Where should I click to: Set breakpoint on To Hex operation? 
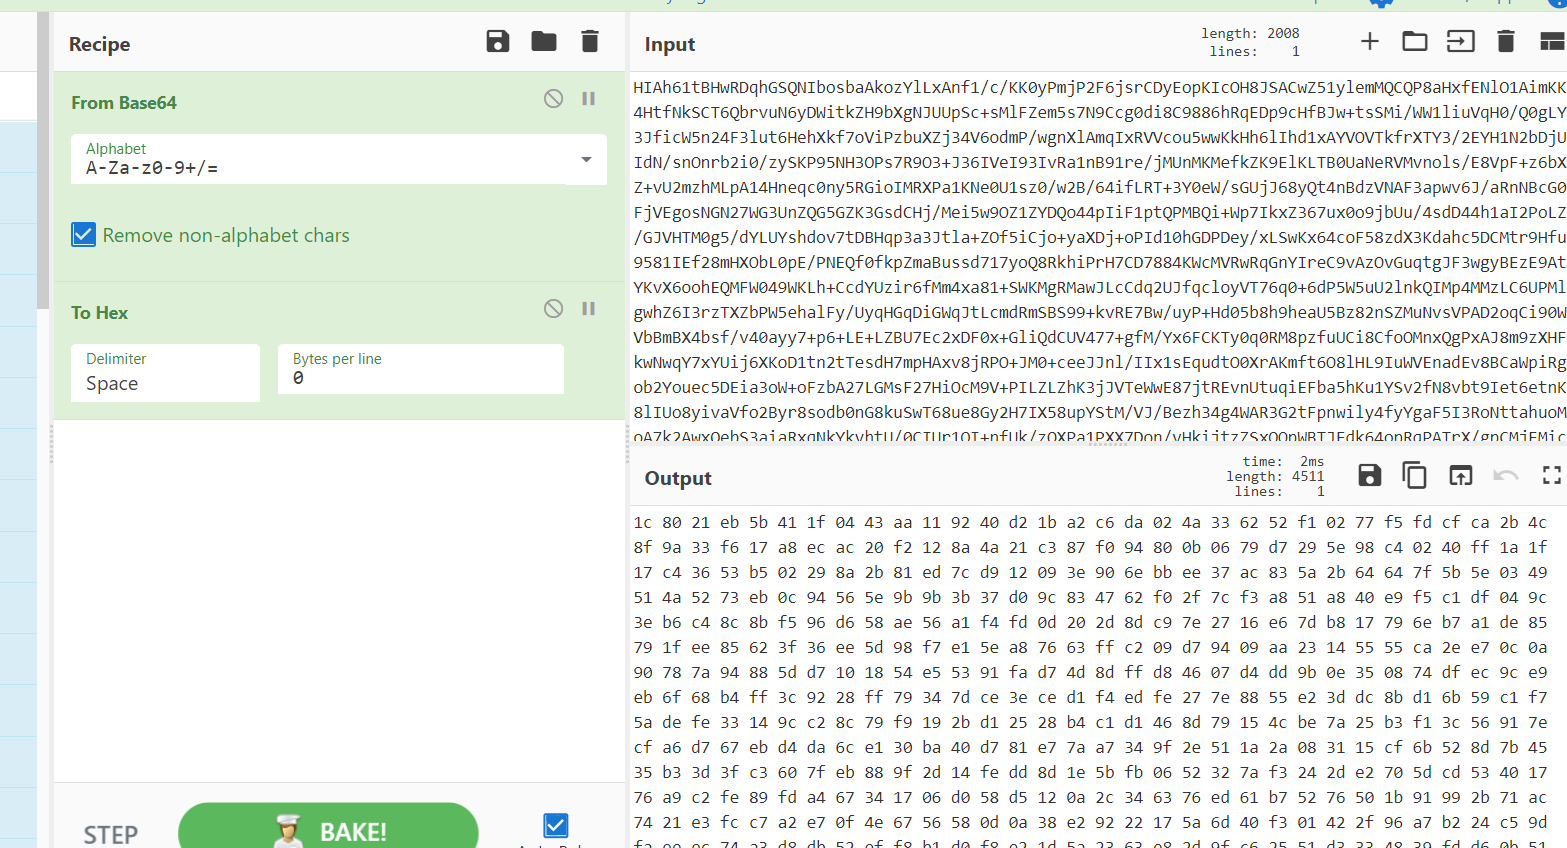(x=589, y=308)
